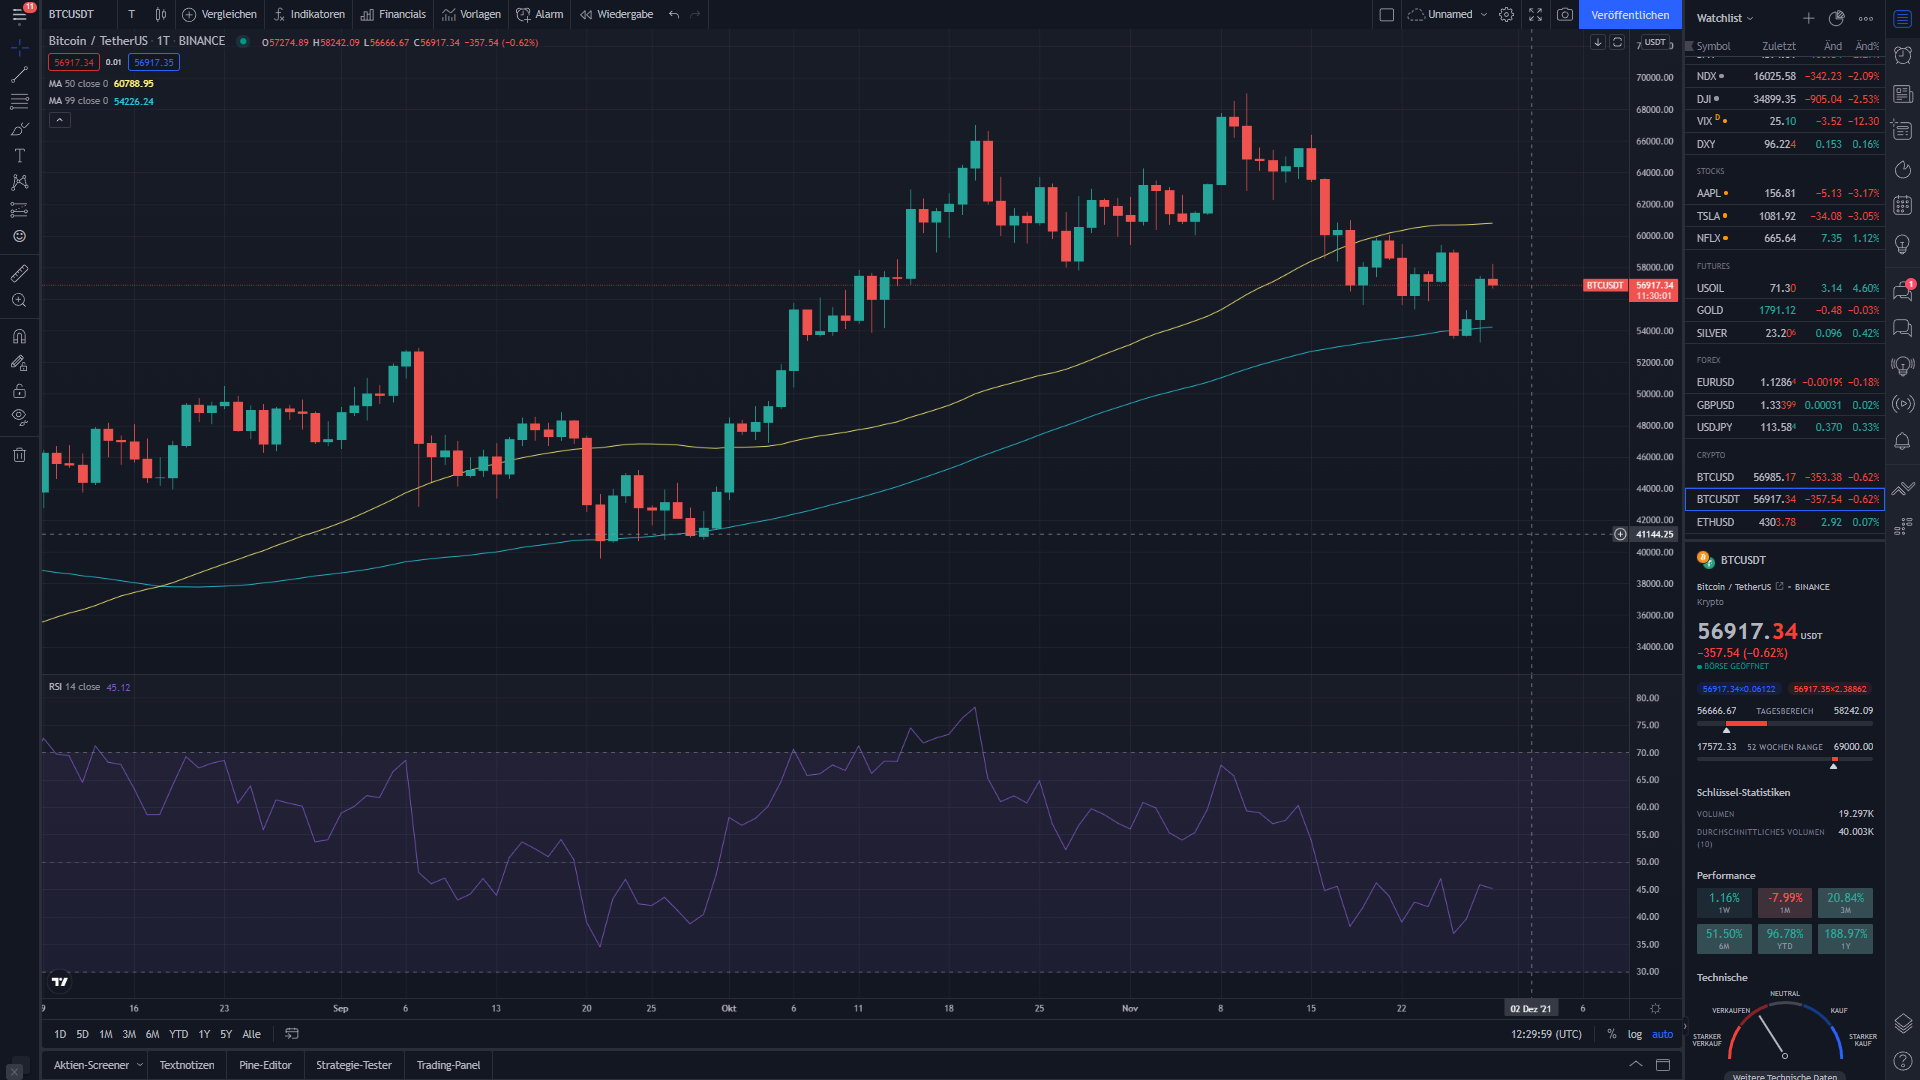Select the text annotation tool
The height and width of the screenshot is (1080, 1920).
[19, 156]
